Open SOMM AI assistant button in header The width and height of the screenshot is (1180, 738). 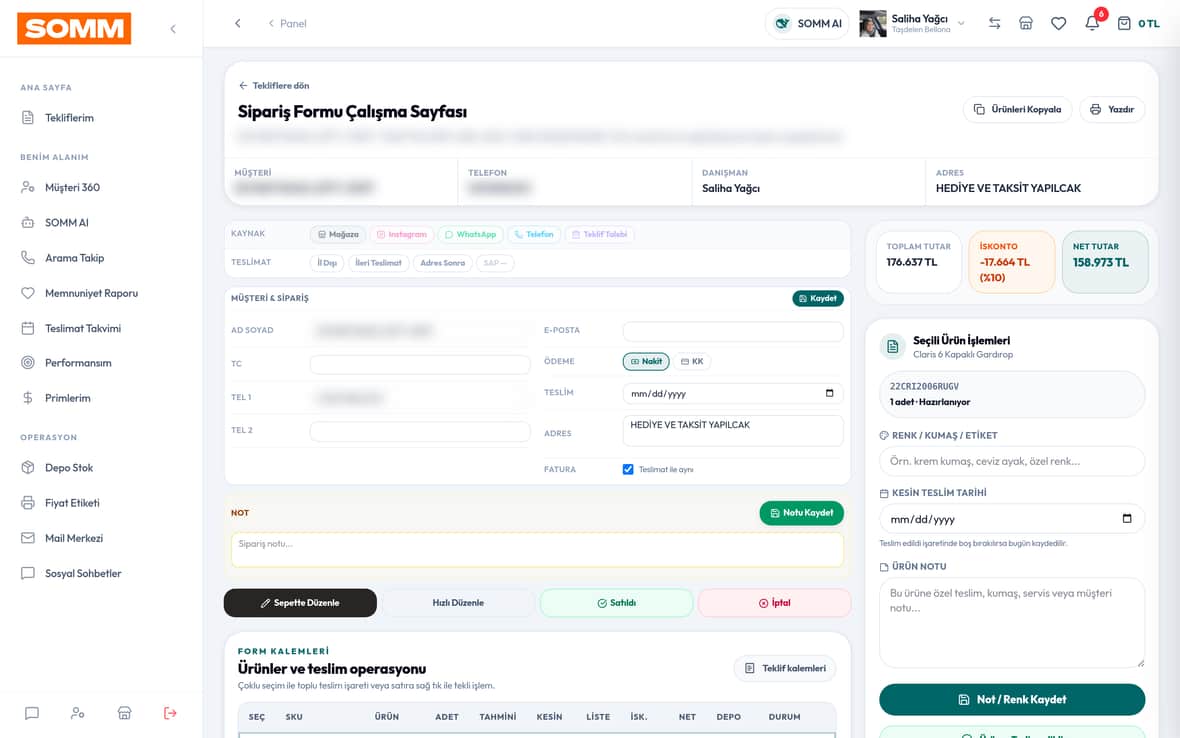coord(807,23)
